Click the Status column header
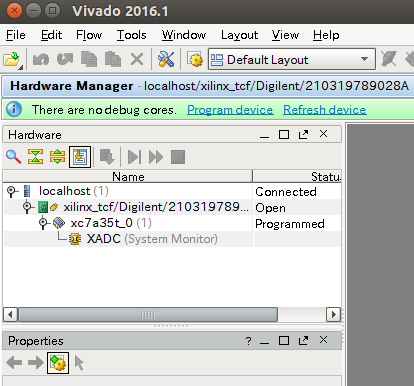The image size is (414, 386). (297, 177)
